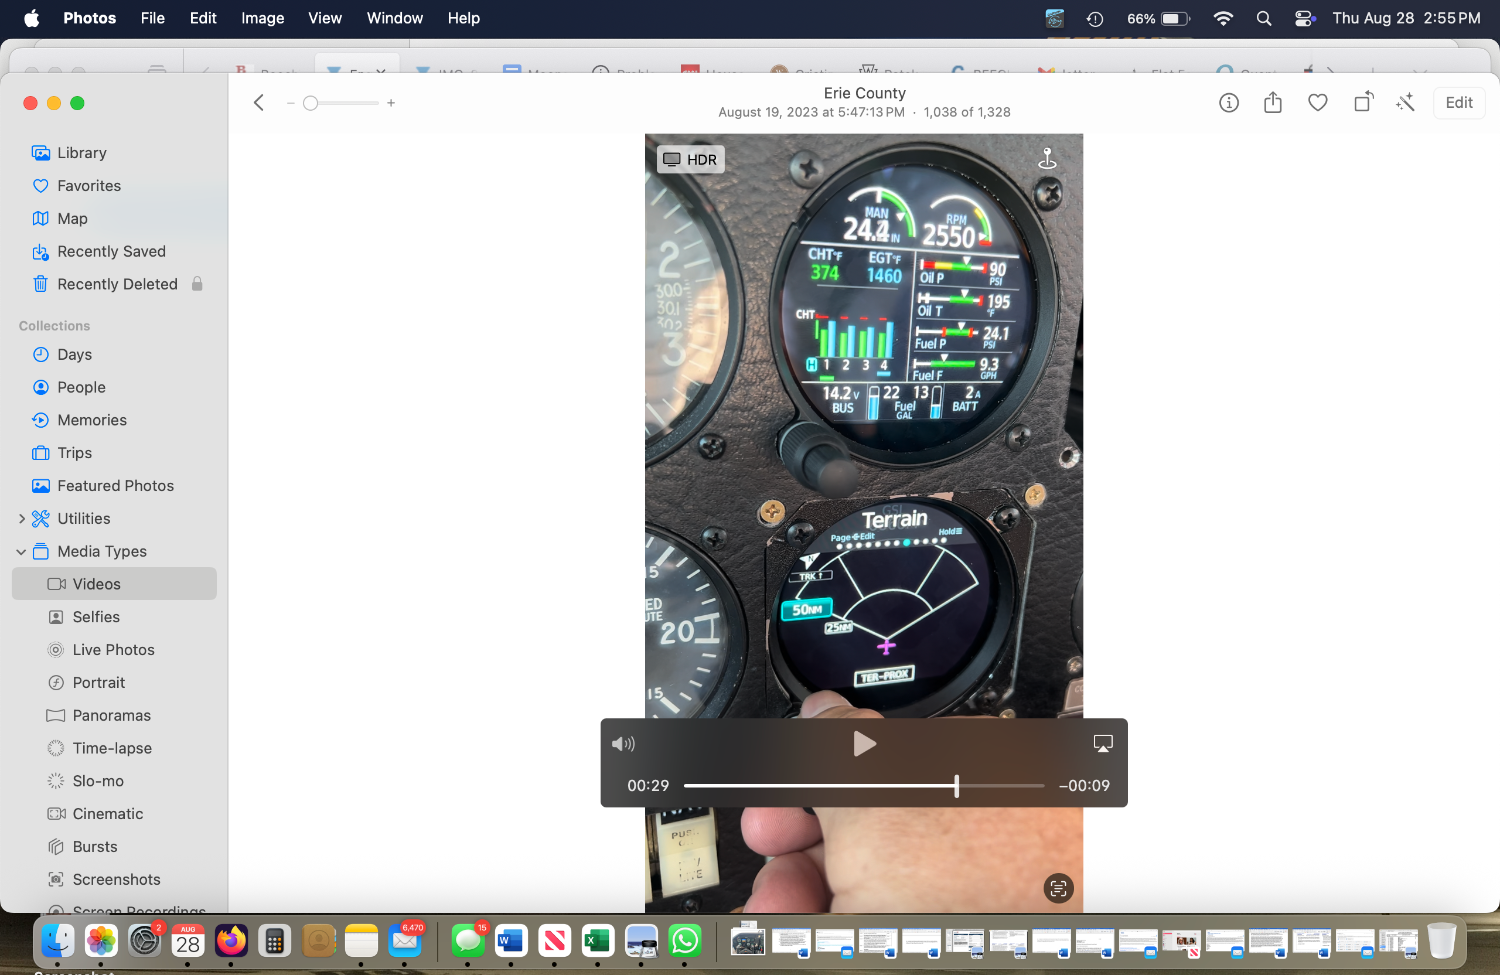Open the View menu
The width and height of the screenshot is (1500, 975).
[x=325, y=18]
